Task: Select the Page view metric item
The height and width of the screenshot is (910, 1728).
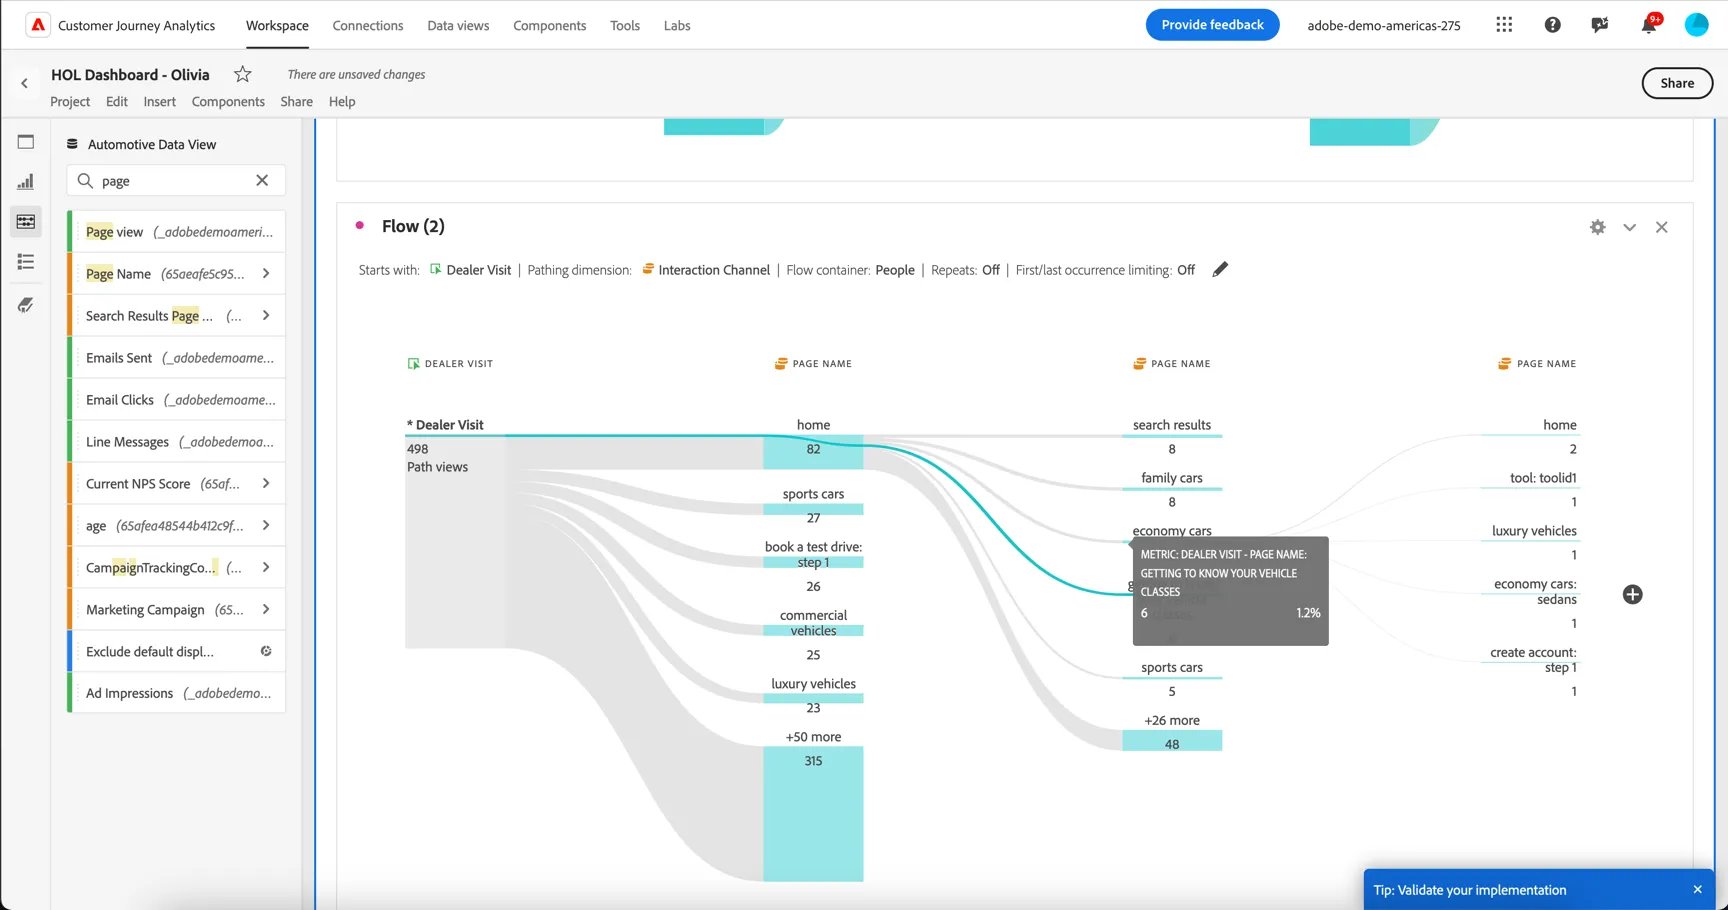Action: pos(177,232)
